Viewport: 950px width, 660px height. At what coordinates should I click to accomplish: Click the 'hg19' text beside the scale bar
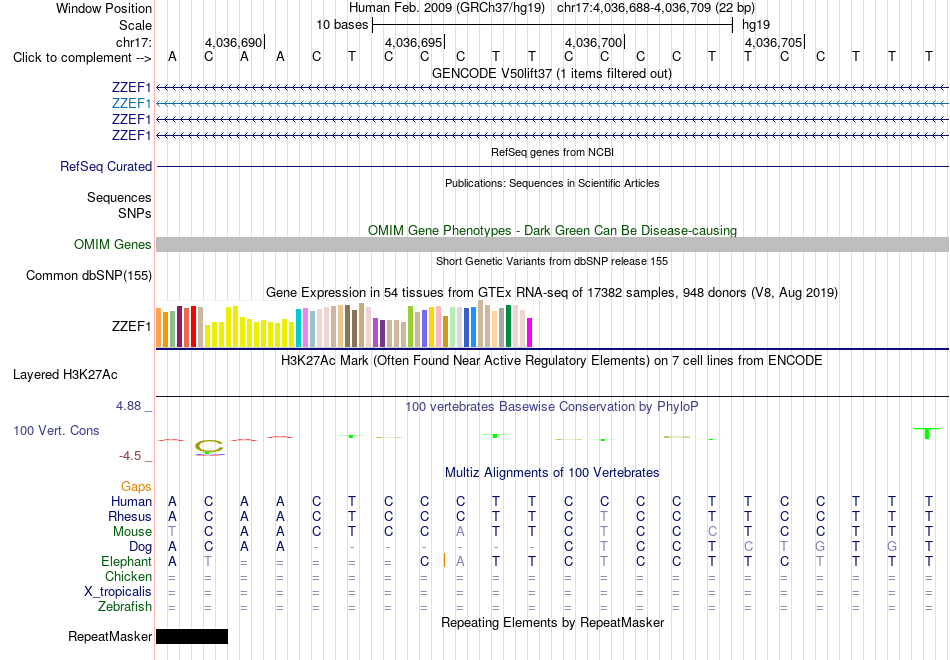click(756, 25)
